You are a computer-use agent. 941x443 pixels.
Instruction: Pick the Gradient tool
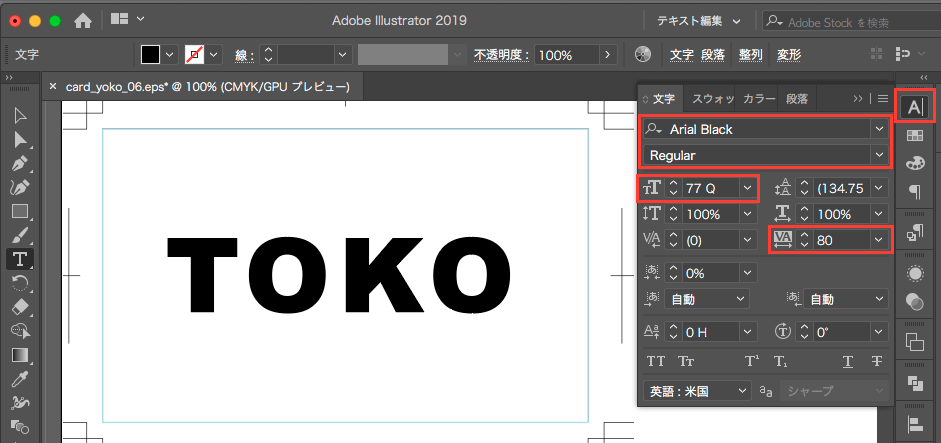[19, 355]
